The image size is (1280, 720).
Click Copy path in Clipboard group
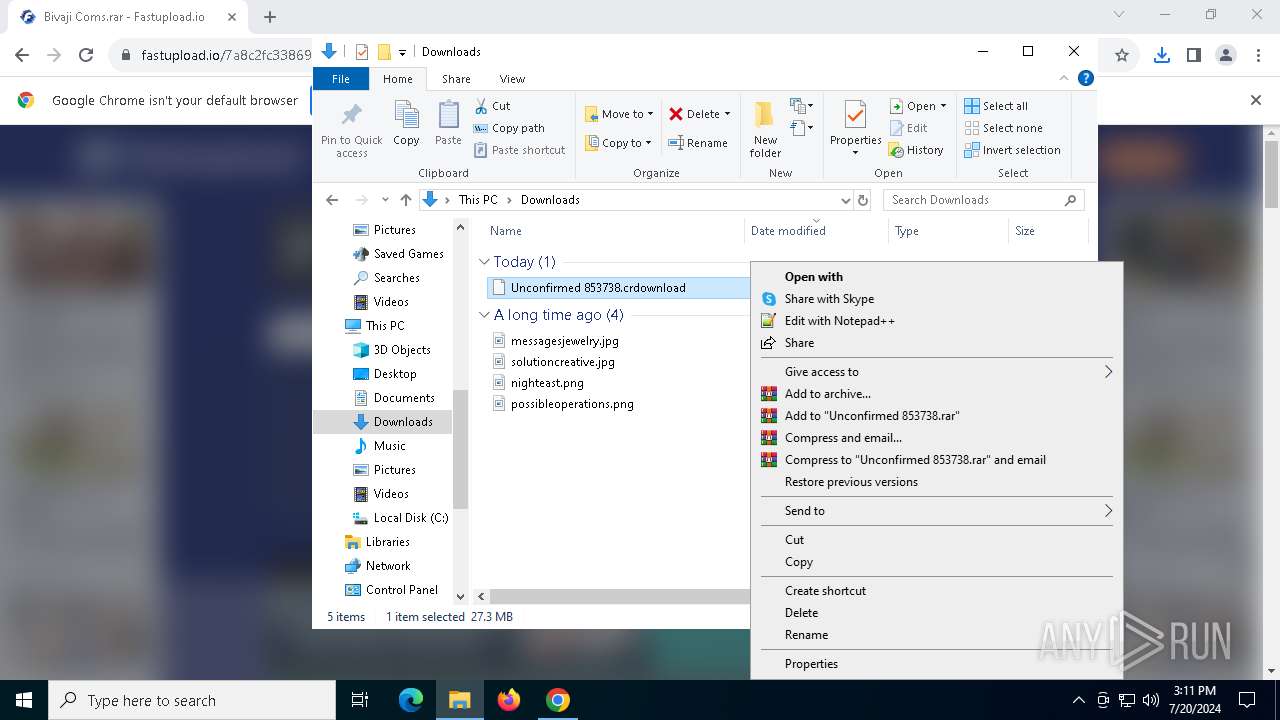[x=509, y=128]
